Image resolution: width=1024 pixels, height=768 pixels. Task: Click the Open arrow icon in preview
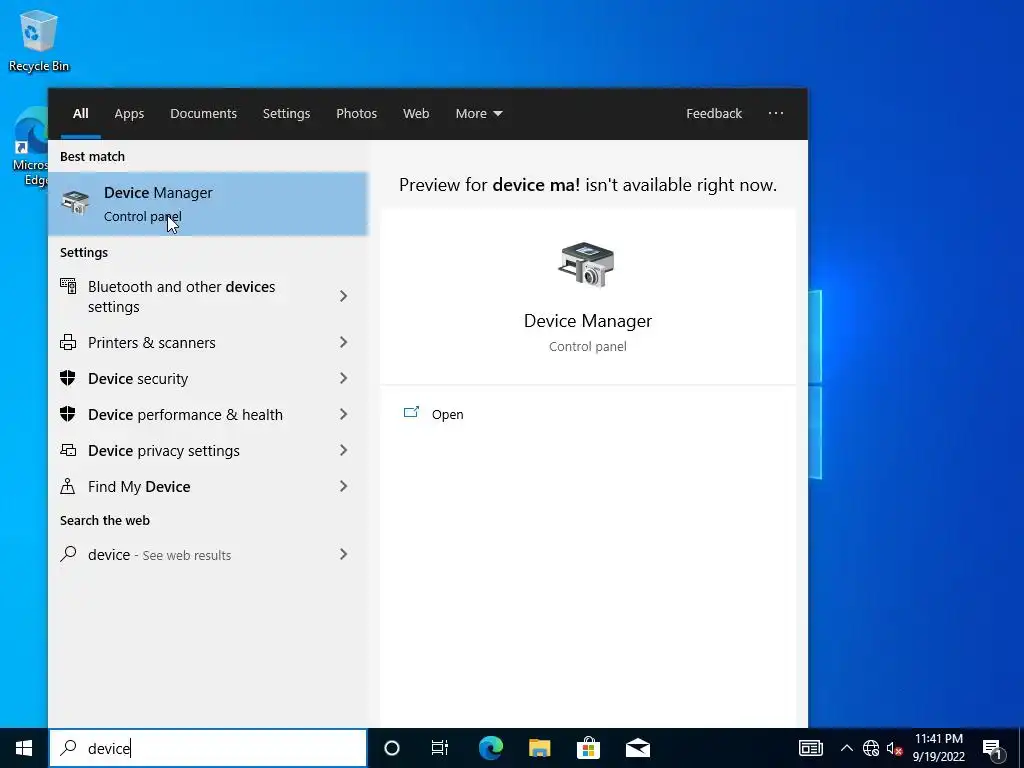pyautogui.click(x=411, y=412)
